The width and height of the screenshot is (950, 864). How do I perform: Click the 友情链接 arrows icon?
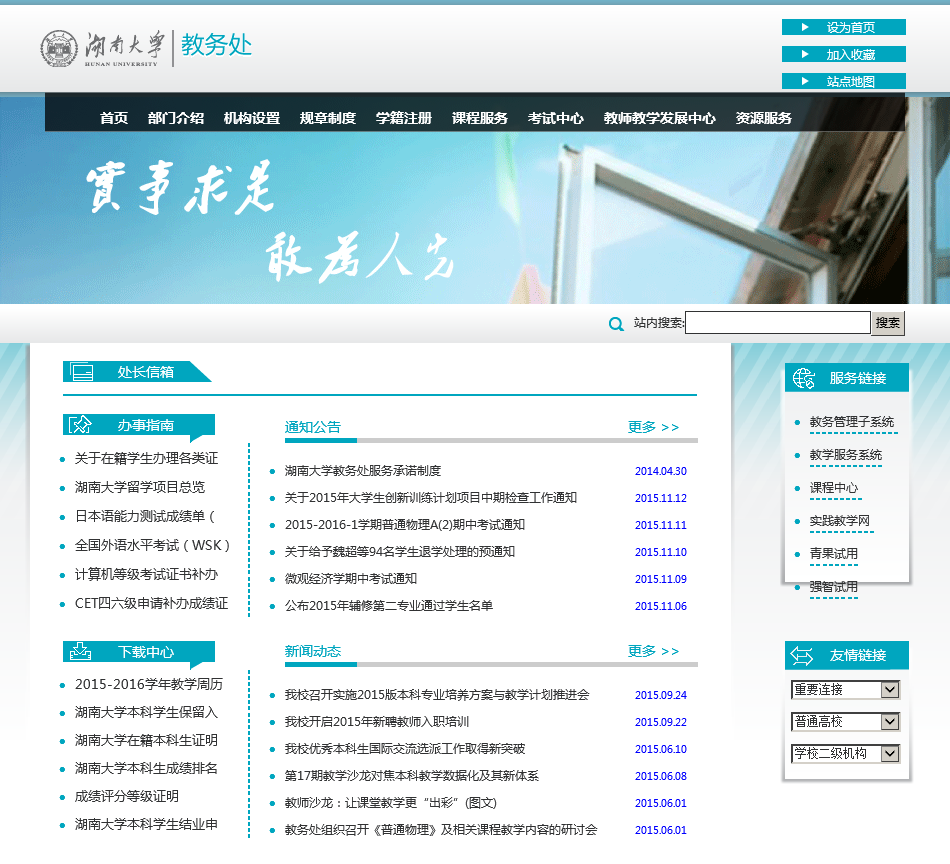click(x=802, y=655)
